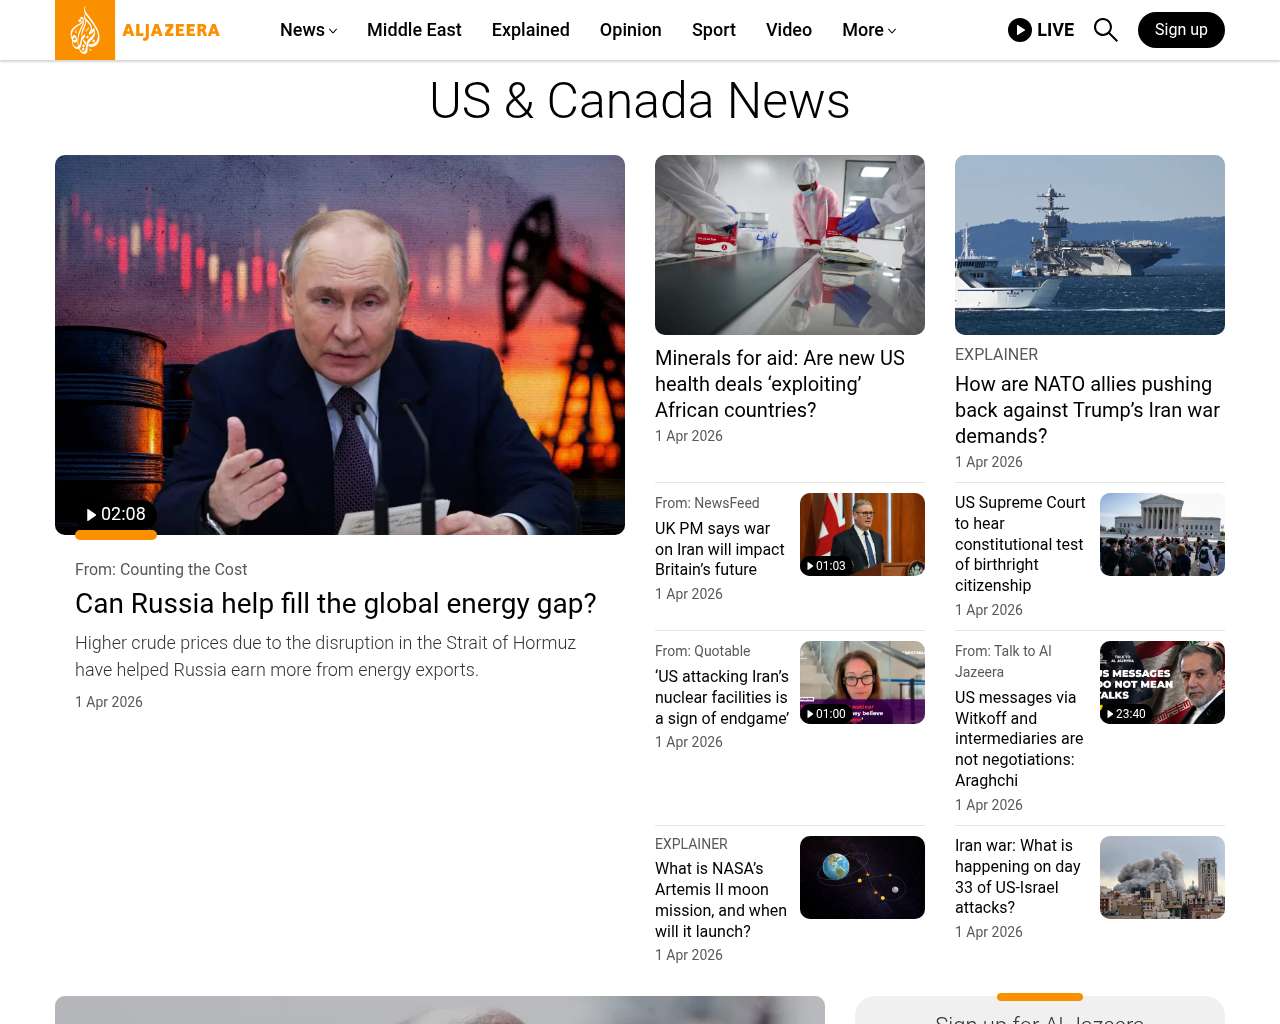Open the search magnifier icon

coord(1105,30)
